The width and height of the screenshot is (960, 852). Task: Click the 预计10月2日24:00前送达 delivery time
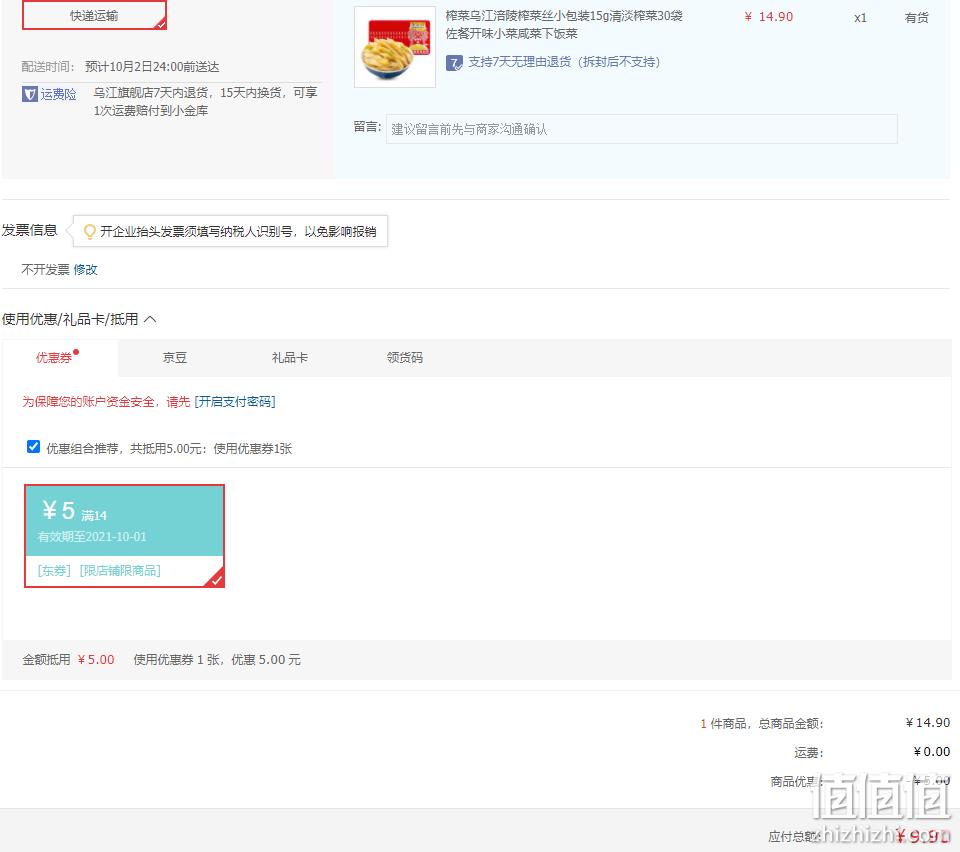(x=152, y=67)
